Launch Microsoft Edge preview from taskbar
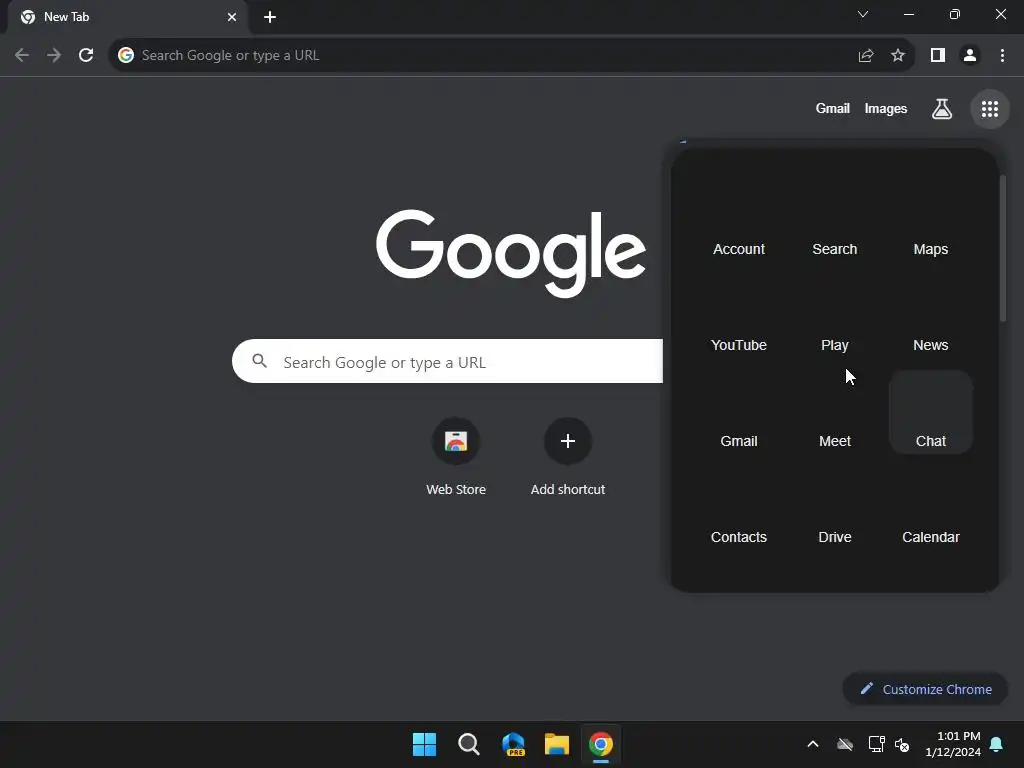This screenshot has height=768, width=1024. [513, 744]
